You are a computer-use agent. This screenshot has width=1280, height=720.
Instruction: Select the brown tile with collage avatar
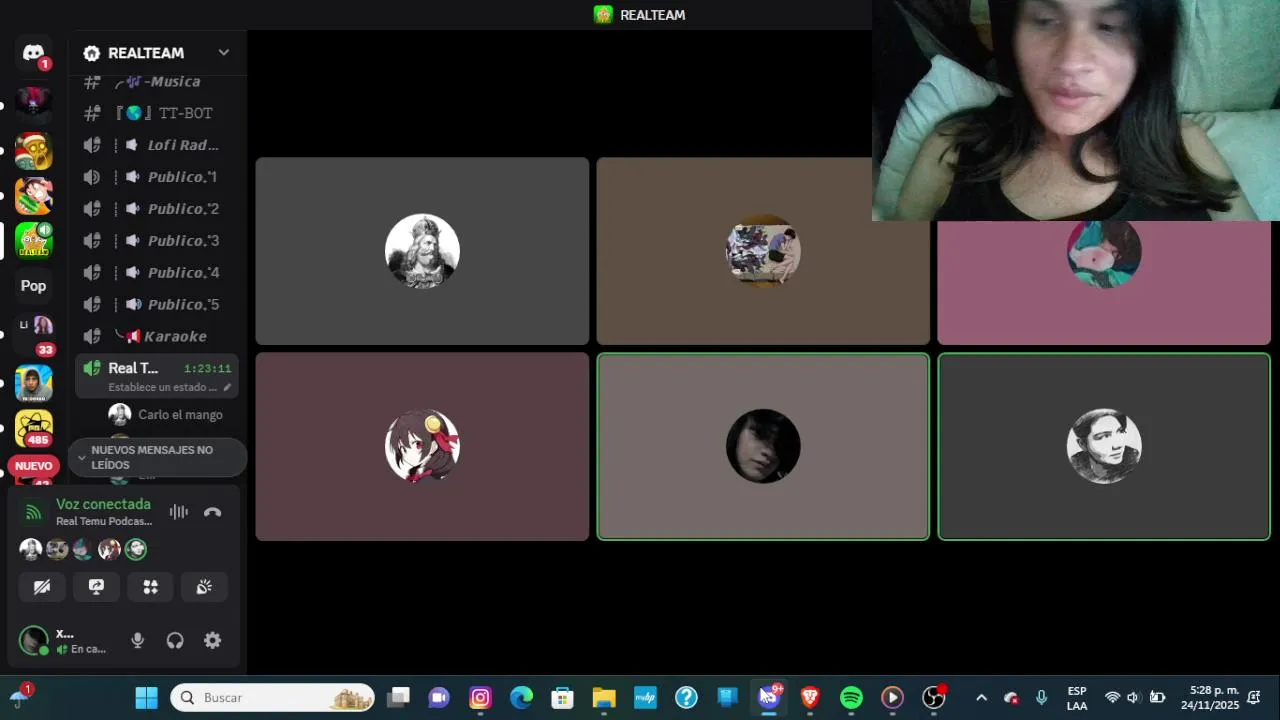763,251
